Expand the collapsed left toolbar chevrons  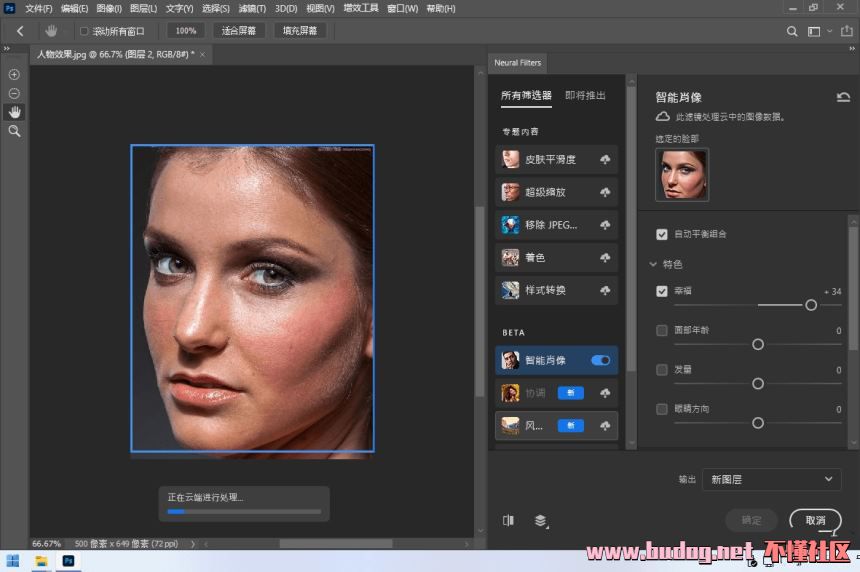pos(7,49)
